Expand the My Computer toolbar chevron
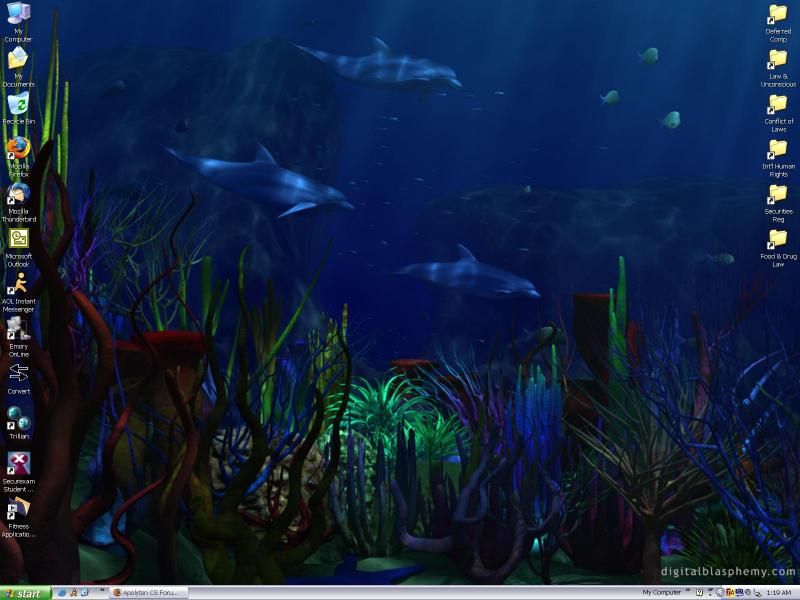The image size is (800, 600). [x=688, y=590]
